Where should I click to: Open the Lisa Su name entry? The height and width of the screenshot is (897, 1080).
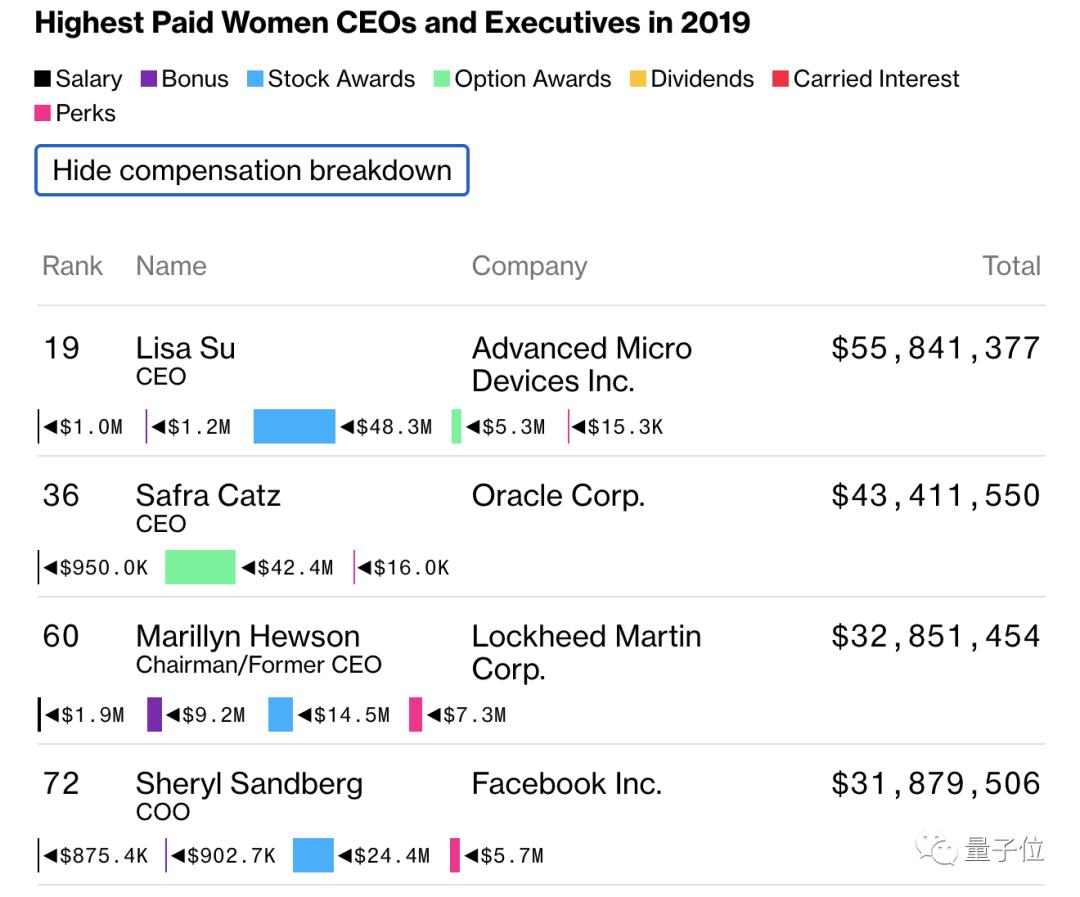coord(185,349)
